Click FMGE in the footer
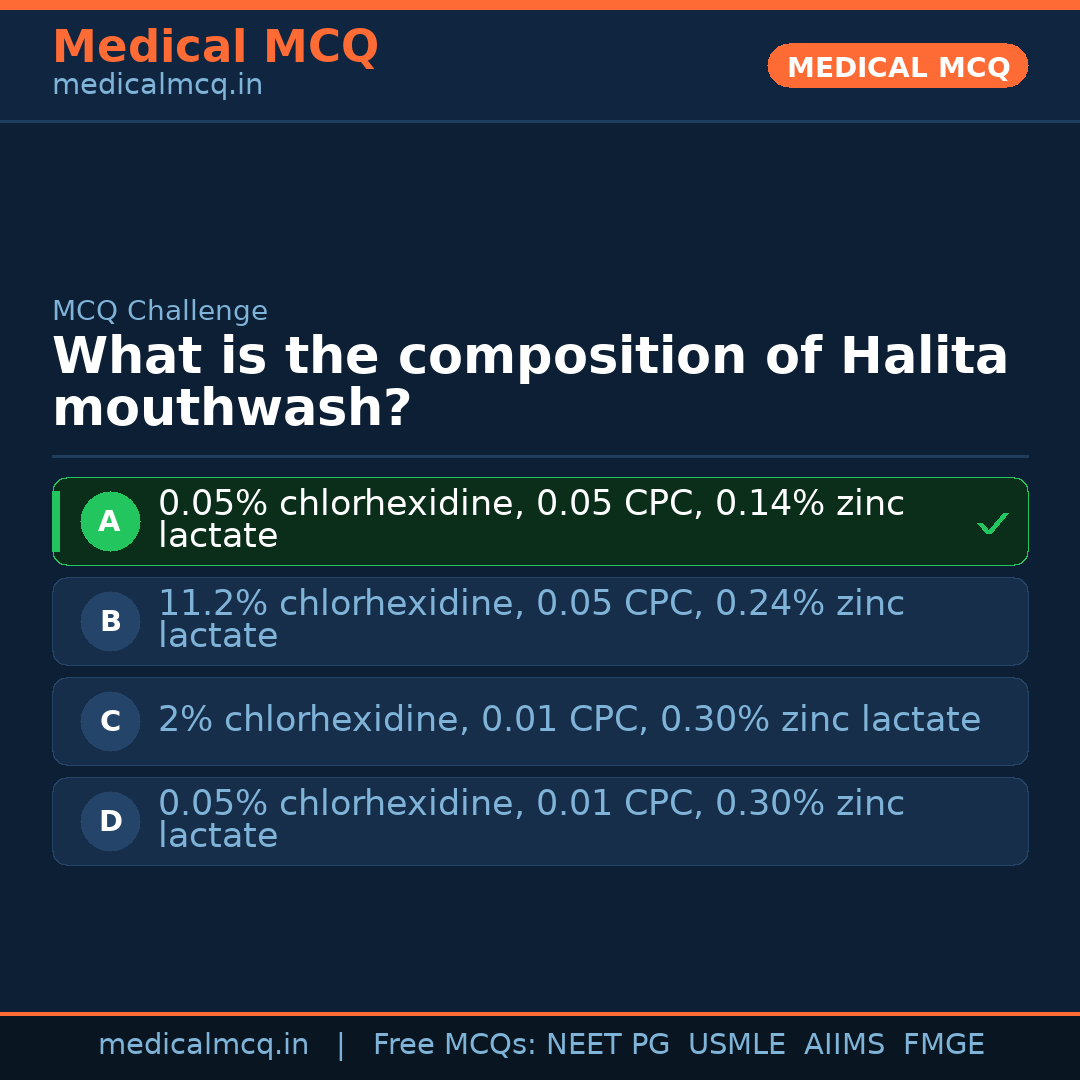This screenshot has width=1080, height=1080. point(943,1045)
